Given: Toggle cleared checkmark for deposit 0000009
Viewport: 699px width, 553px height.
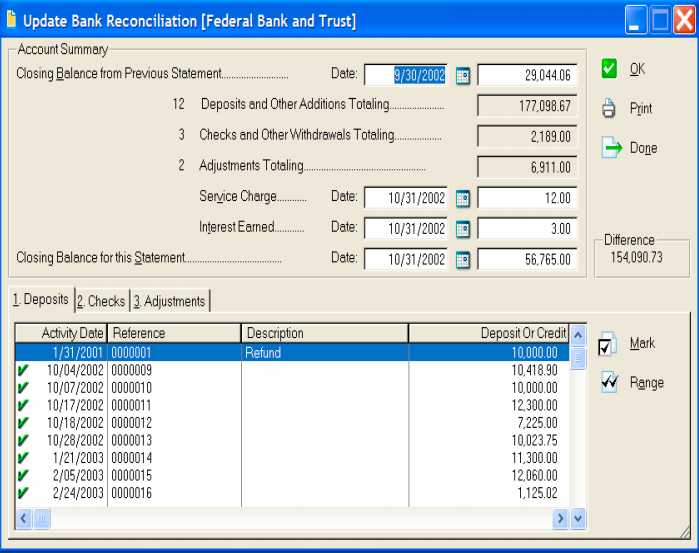Looking at the screenshot, I should click(23, 370).
